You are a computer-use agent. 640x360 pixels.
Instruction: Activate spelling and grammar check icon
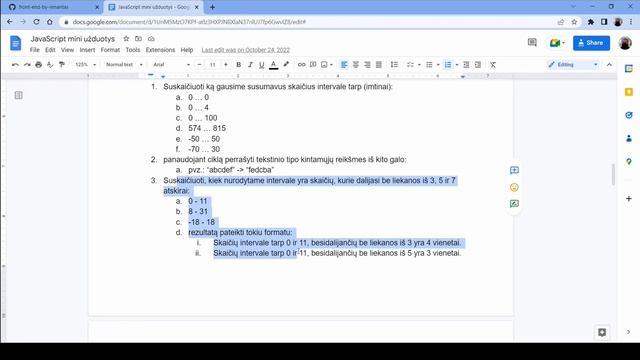(50, 64)
